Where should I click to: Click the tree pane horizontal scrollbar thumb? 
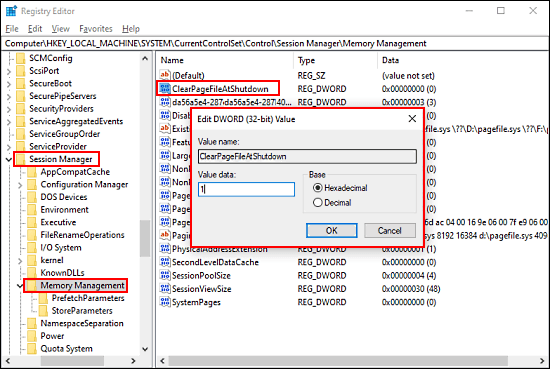click(x=72, y=361)
